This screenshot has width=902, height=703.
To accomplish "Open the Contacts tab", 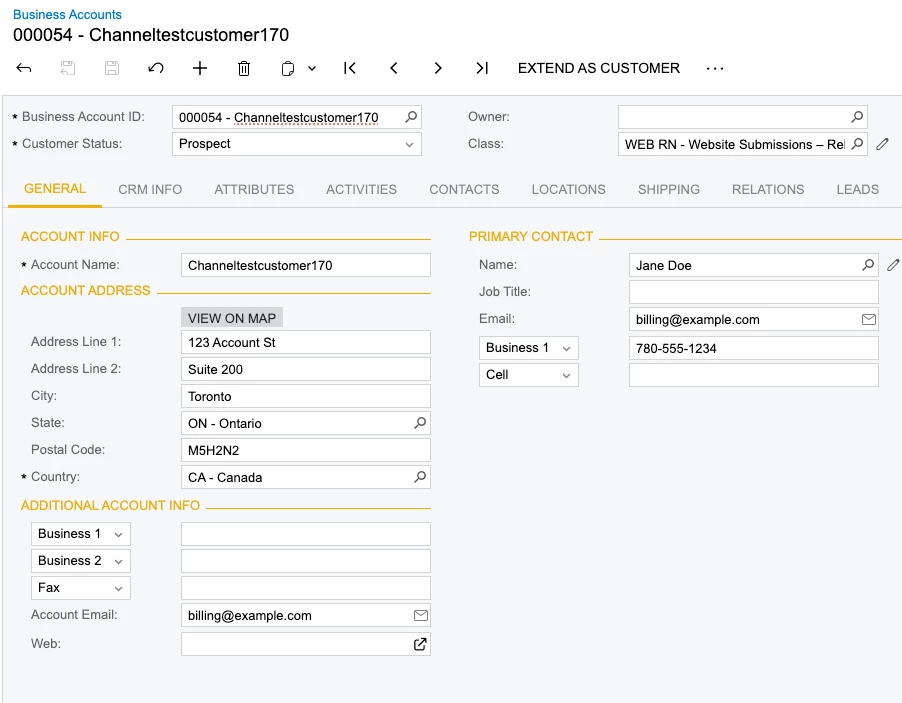I will point(464,189).
